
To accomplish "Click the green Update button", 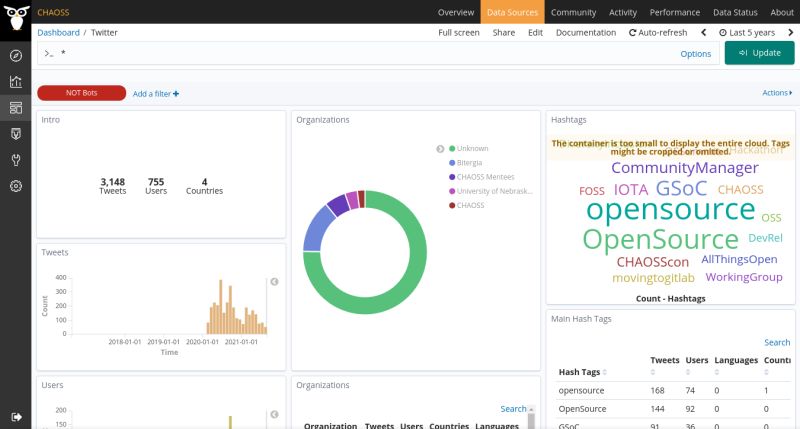I will click(759, 53).
